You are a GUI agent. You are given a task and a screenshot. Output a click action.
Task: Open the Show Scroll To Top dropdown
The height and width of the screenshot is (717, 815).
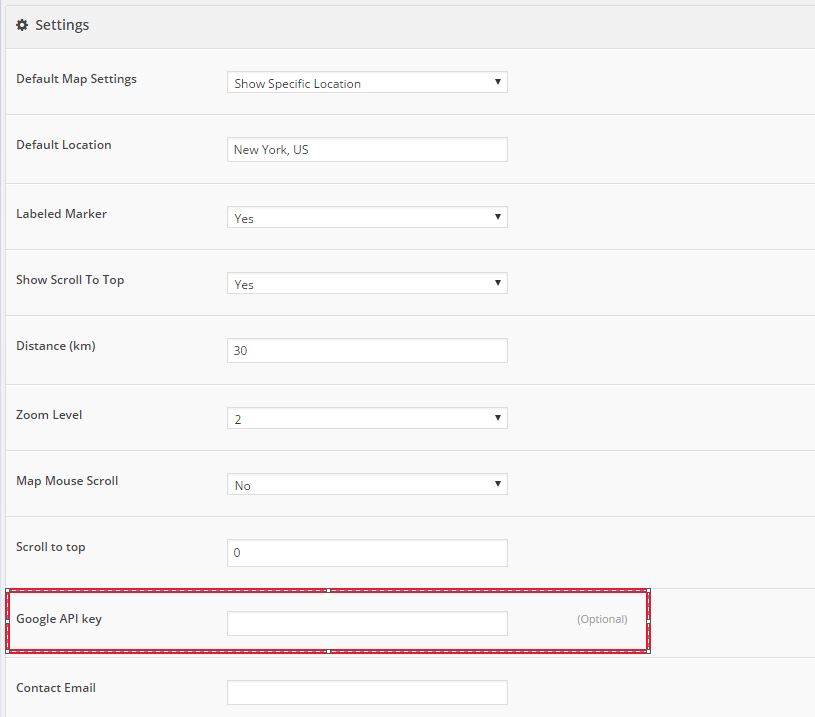(367, 283)
